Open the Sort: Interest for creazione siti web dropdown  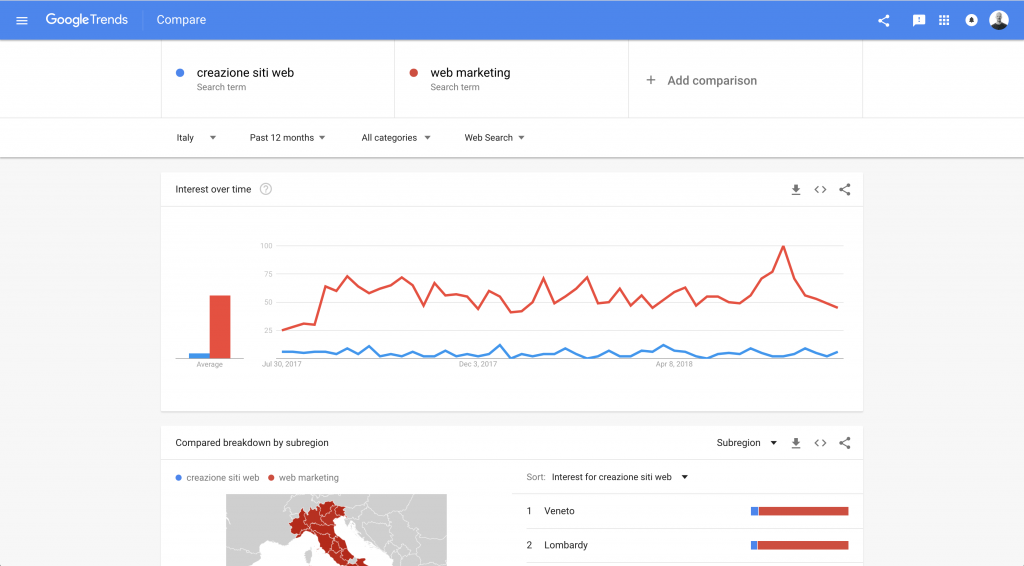[x=620, y=477]
